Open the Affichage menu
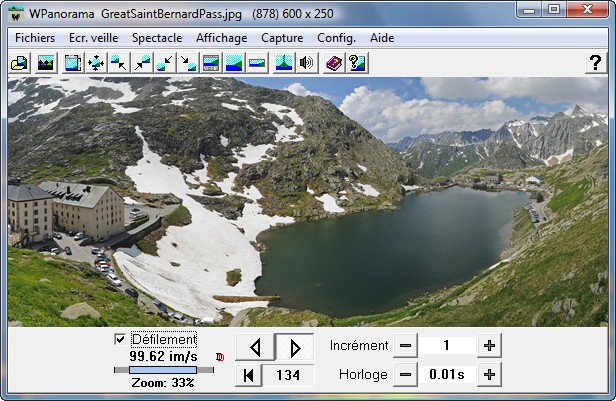This screenshot has height=401, width=616. click(x=222, y=38)
